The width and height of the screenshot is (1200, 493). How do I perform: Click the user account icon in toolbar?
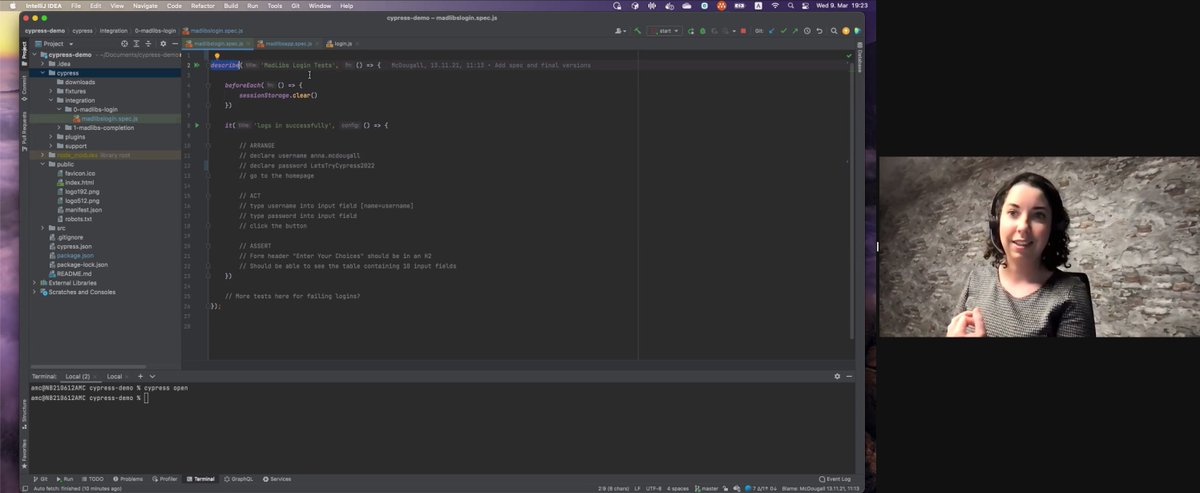618,31
